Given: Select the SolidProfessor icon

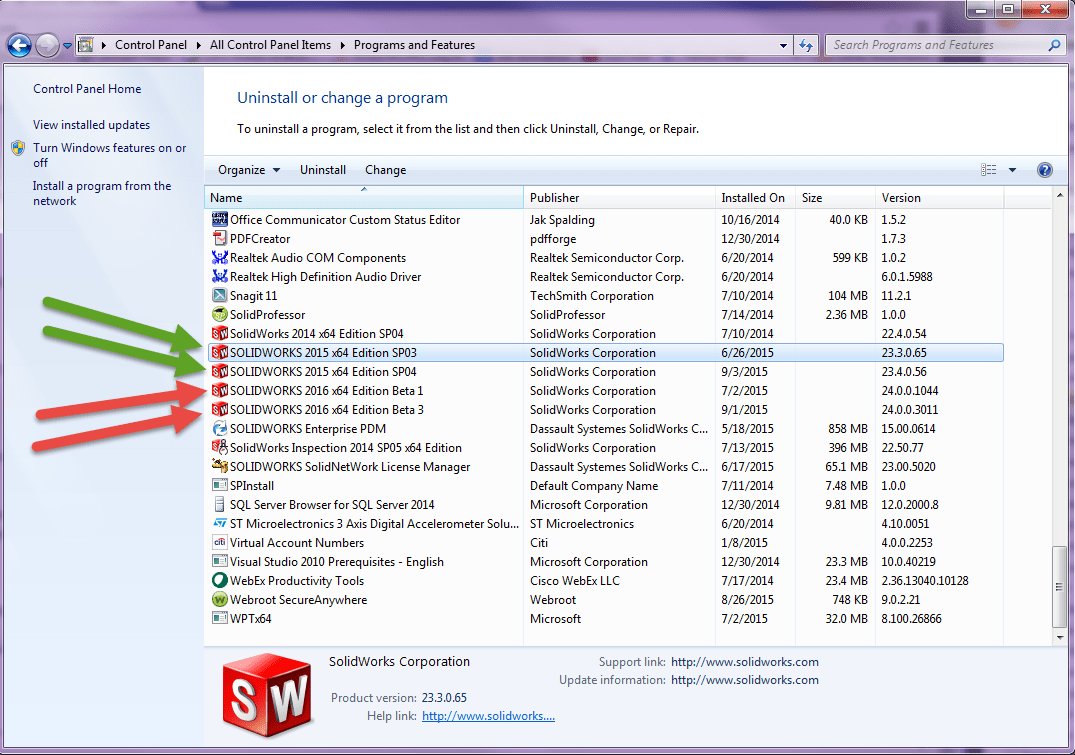Looking at the screenshot, I should [x=219, y=315].
